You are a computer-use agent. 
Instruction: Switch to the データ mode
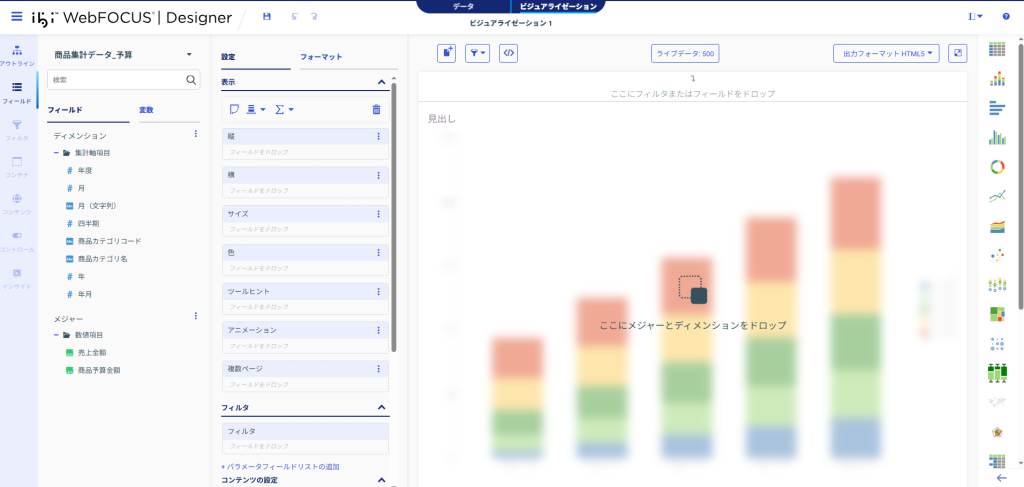coord(463,6)
